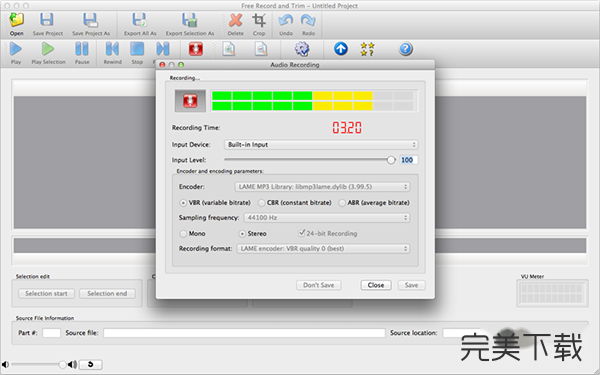Image resolution: width=600 pixels, height=375 pixels.
Task: Open the Encoder dropdown
Action: (x=322, y=187)
